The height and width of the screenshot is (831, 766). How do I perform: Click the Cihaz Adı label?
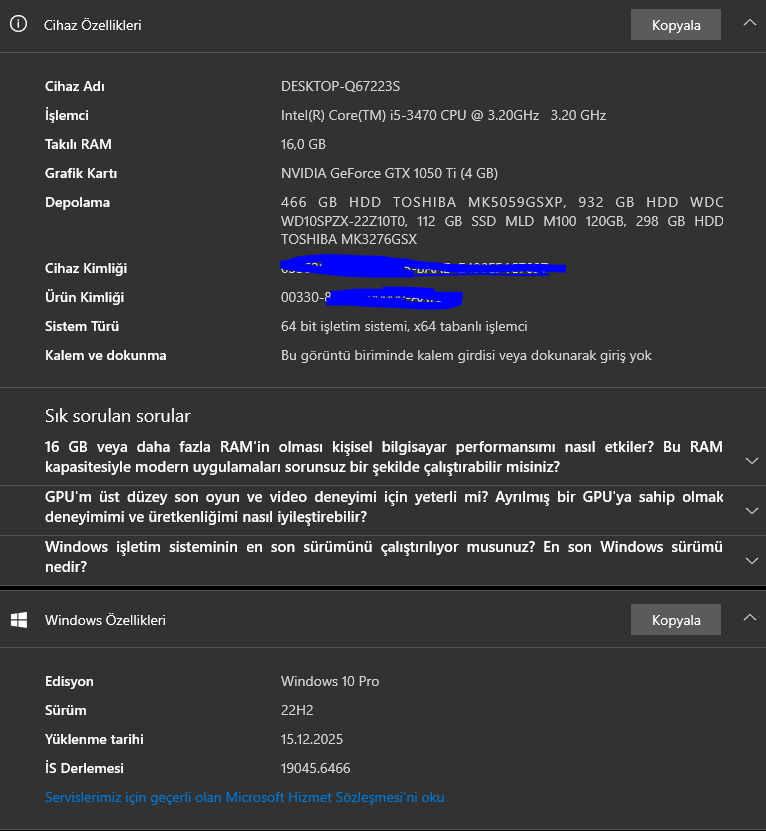(x=75, y=86)
